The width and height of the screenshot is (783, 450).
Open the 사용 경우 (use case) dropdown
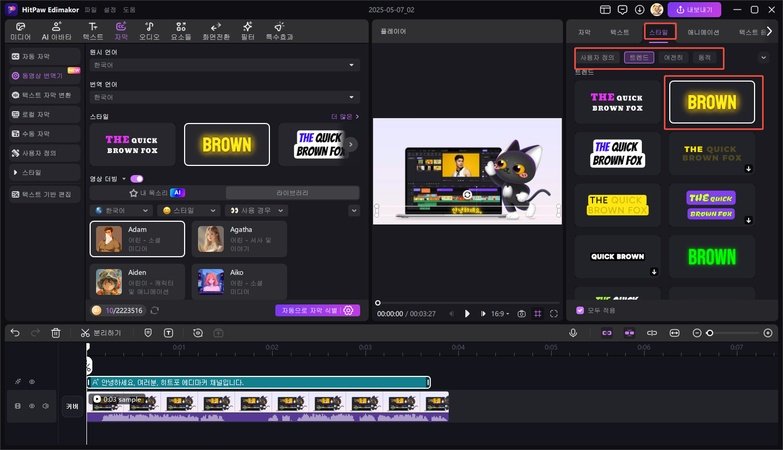point(257,211)
